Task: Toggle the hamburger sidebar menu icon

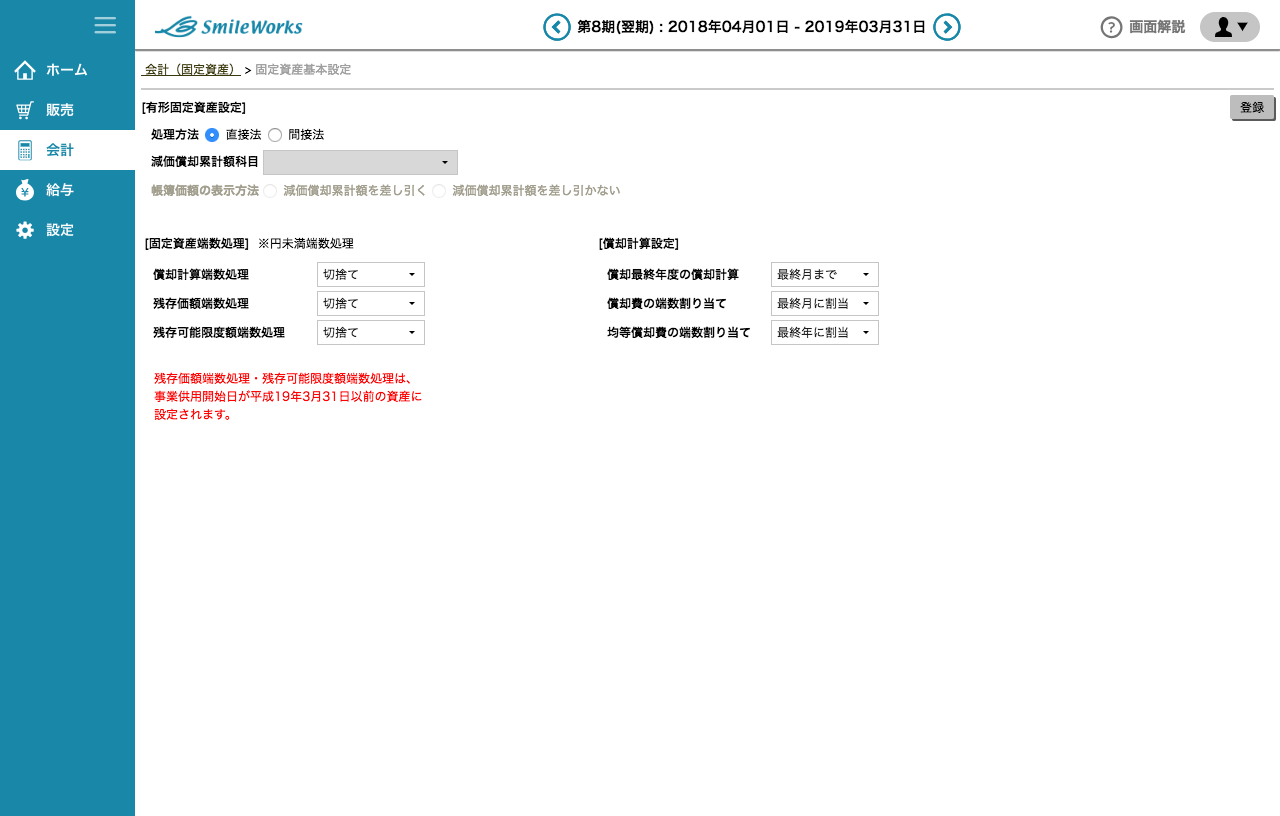Action: pyautogui.click(x=105, y=25)
